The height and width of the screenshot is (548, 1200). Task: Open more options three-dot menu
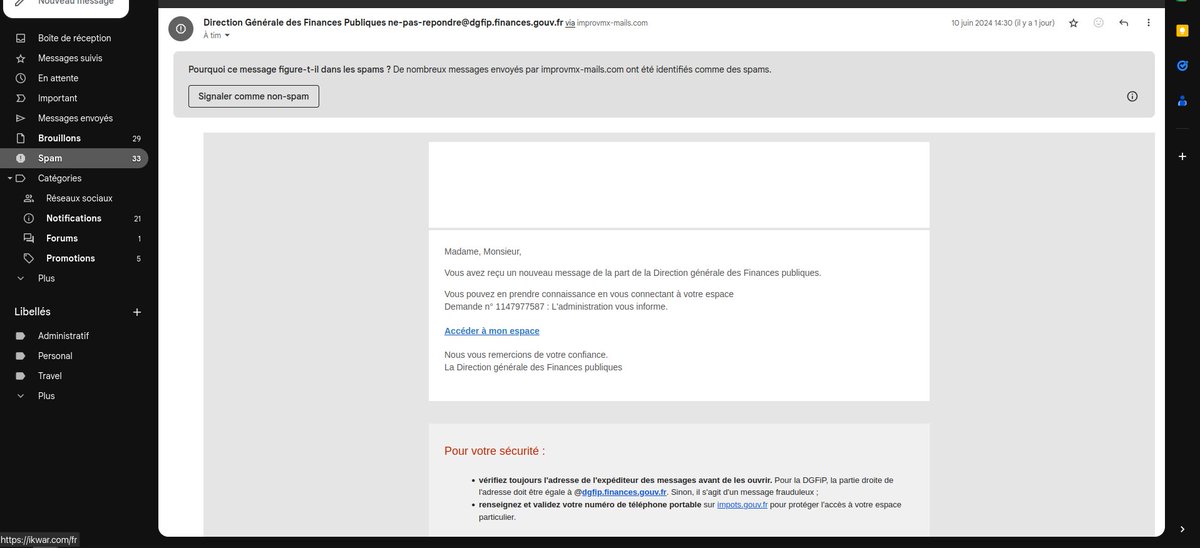pos(1147,22)
